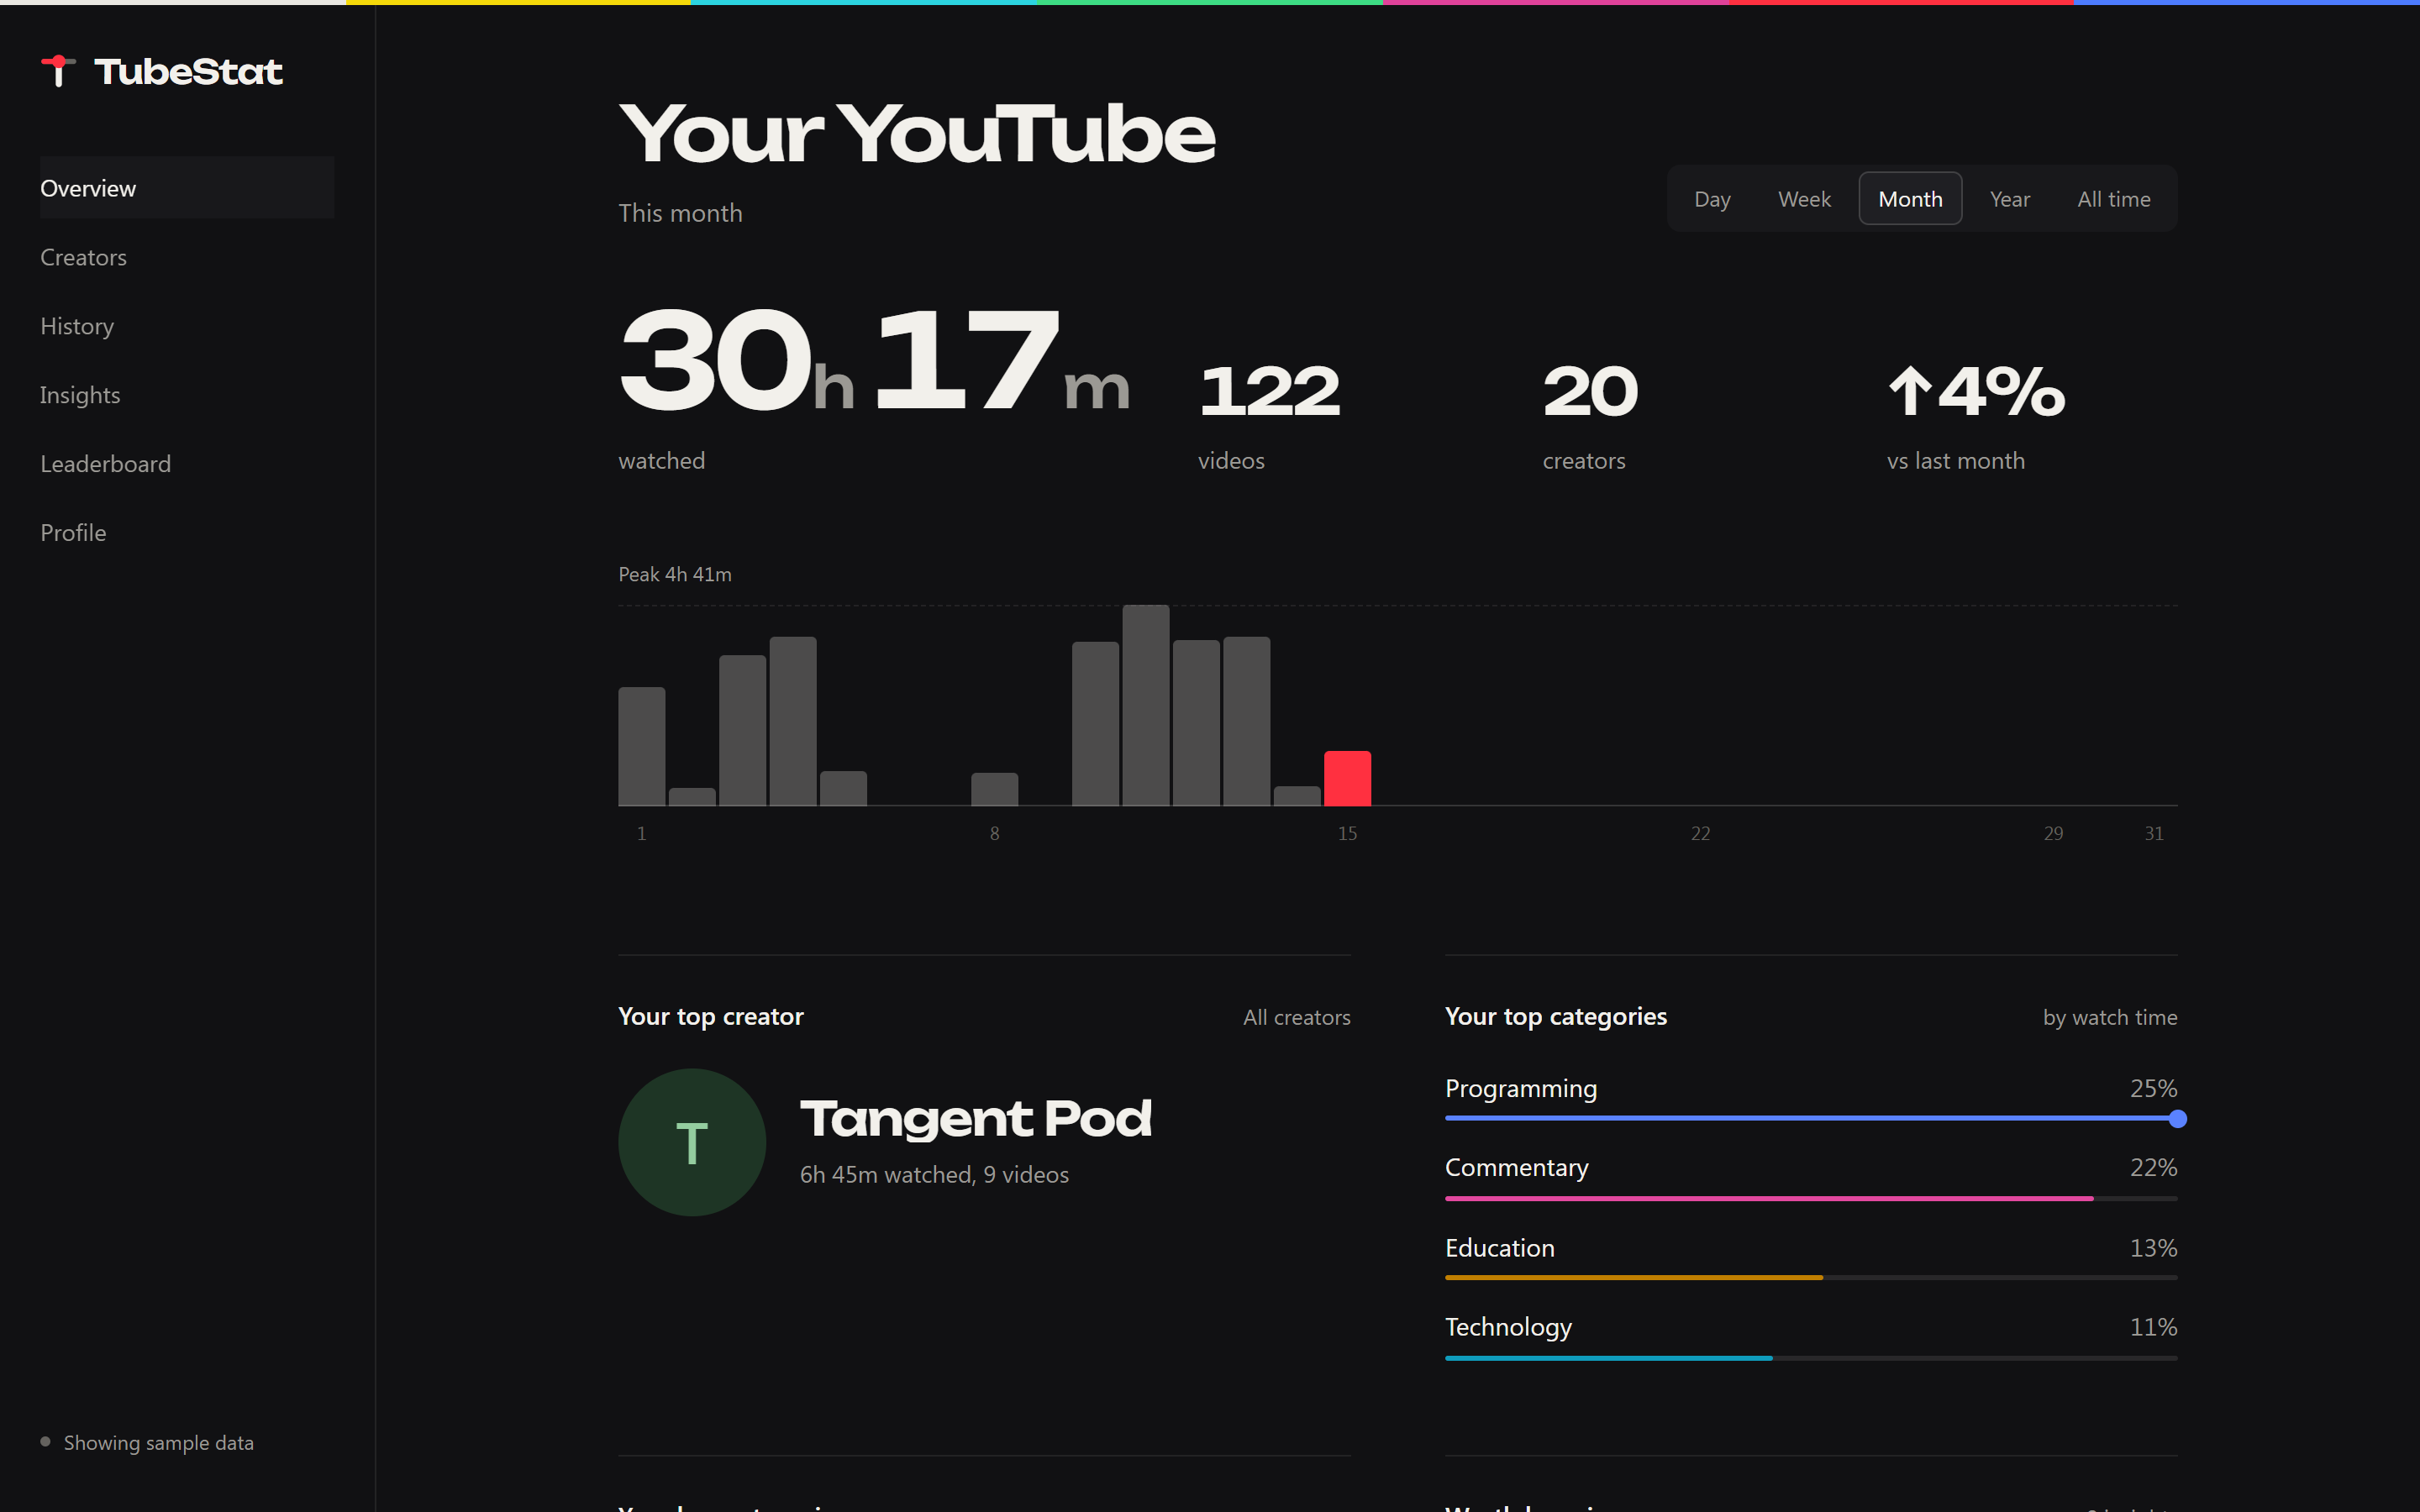Screen dimensions: 2420x1512
Task: Click the by watch time label
Action: [2110, 1017]
